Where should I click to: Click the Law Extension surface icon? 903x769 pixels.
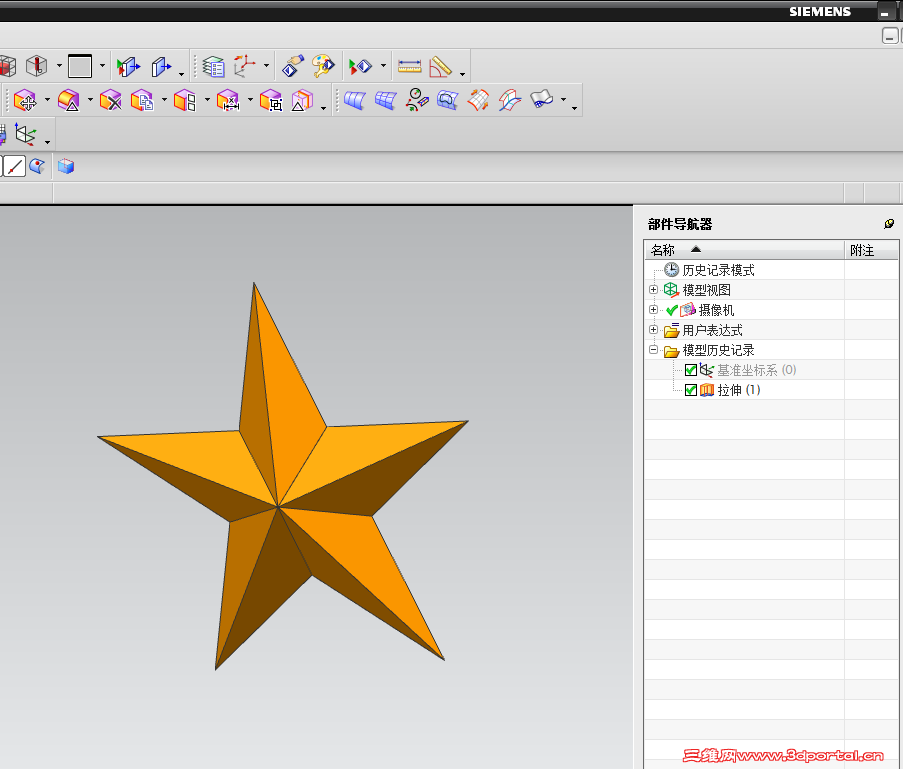pos(510,100)
